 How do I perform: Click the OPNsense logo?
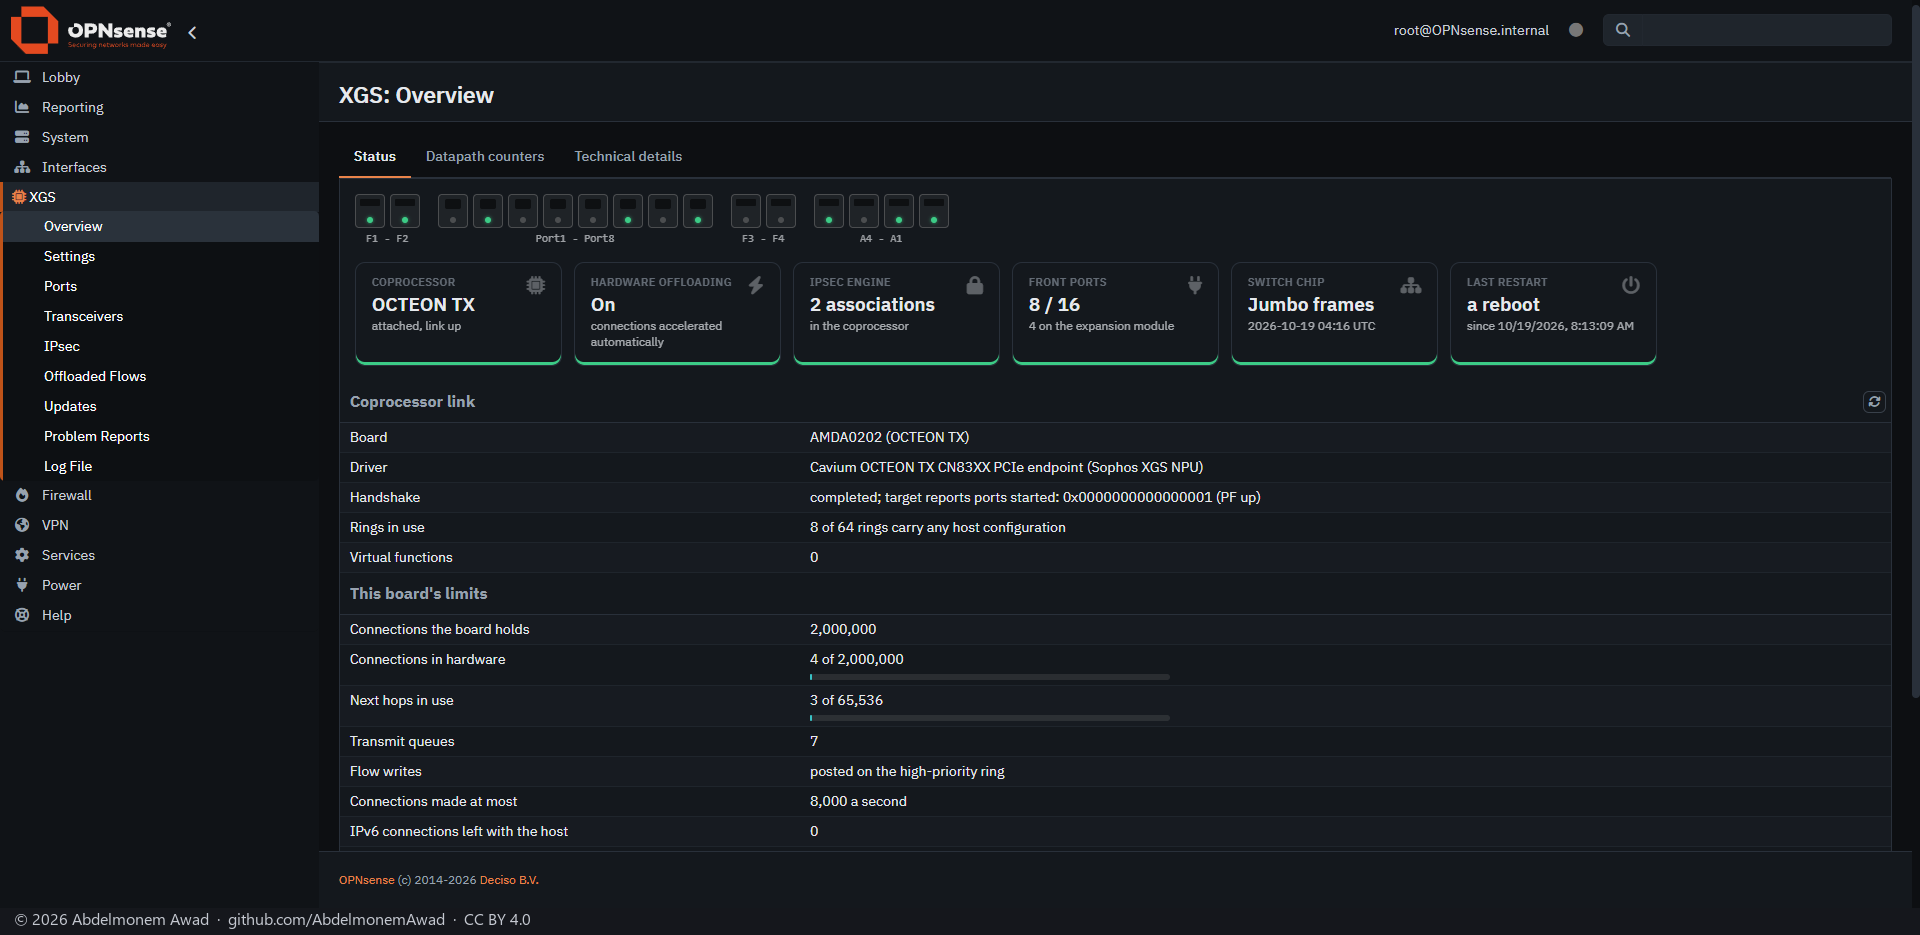pos(91,30)
